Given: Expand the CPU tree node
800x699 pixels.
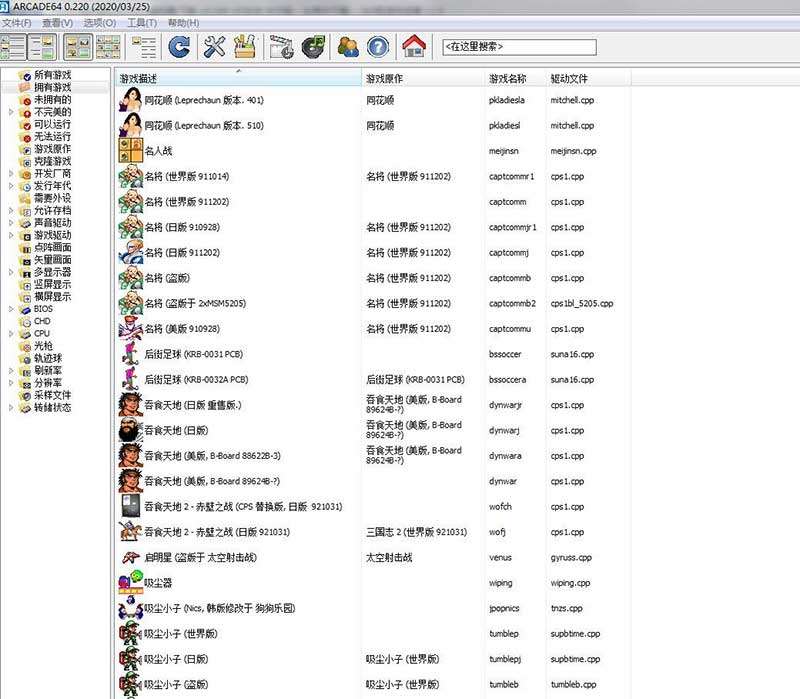Looking at the screenshot, I should coord(11,333).
